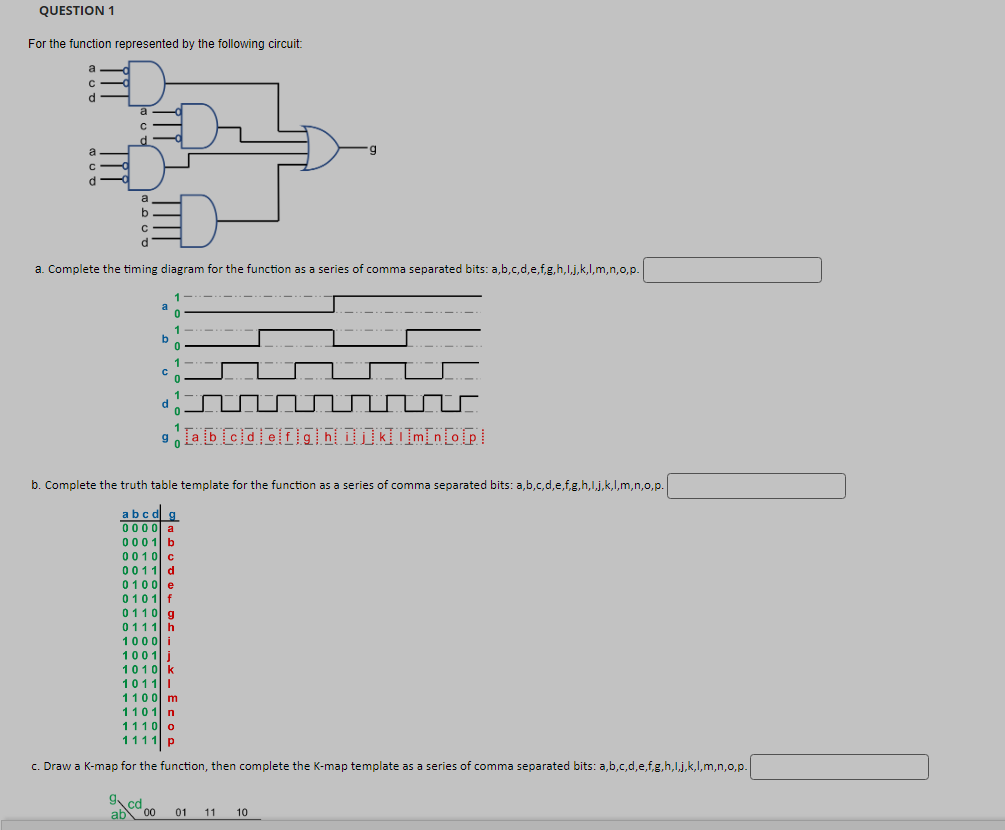The image size is (1005, 830).
Task: Click the answer field for the timing diagram question
Action: [x=733, y=269]
